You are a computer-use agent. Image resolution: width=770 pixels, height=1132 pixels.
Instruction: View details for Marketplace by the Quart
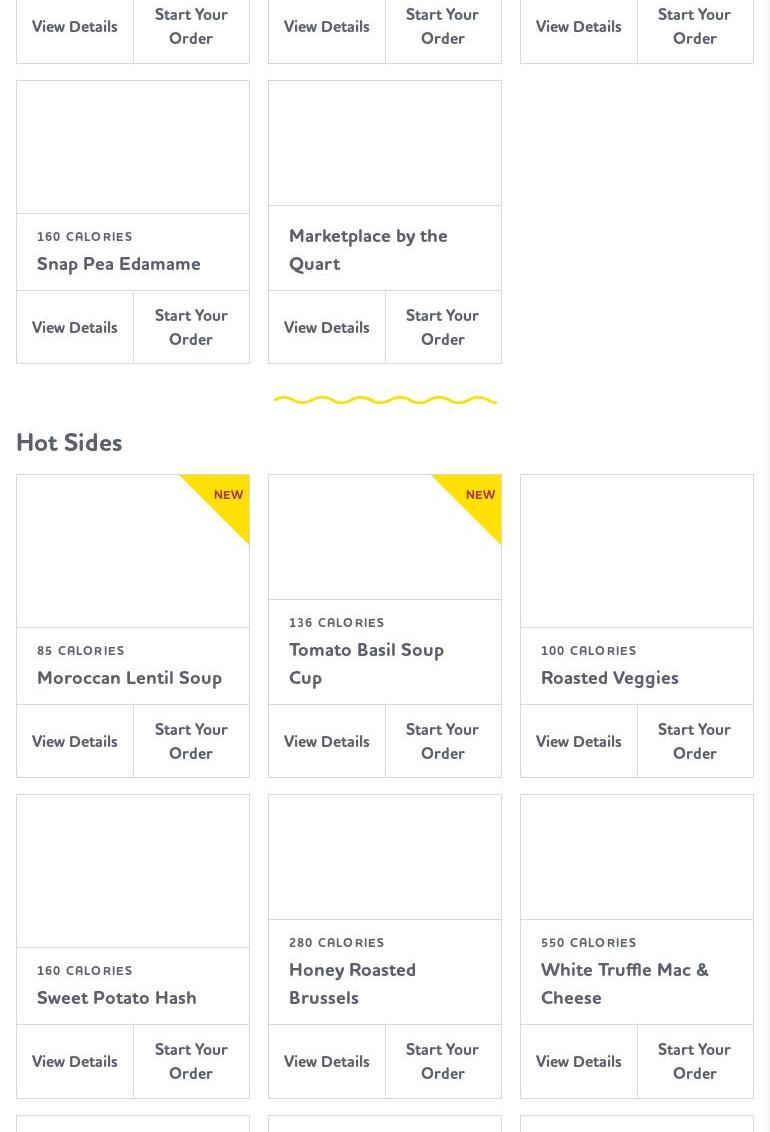[x=327, y=327]
